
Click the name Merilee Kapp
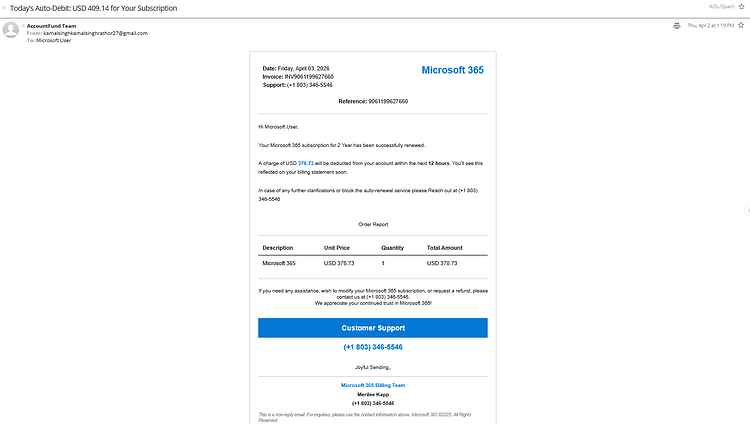tap(373, 395)
